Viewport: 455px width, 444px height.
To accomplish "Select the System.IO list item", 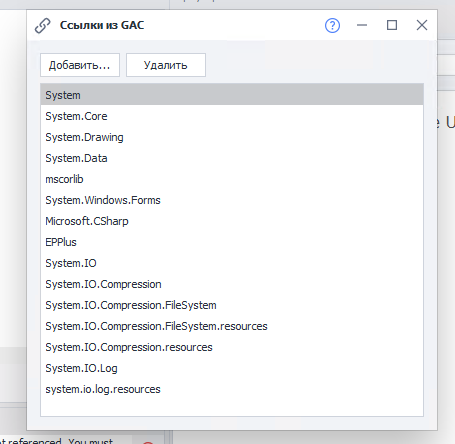I will (x=232, y=263).
